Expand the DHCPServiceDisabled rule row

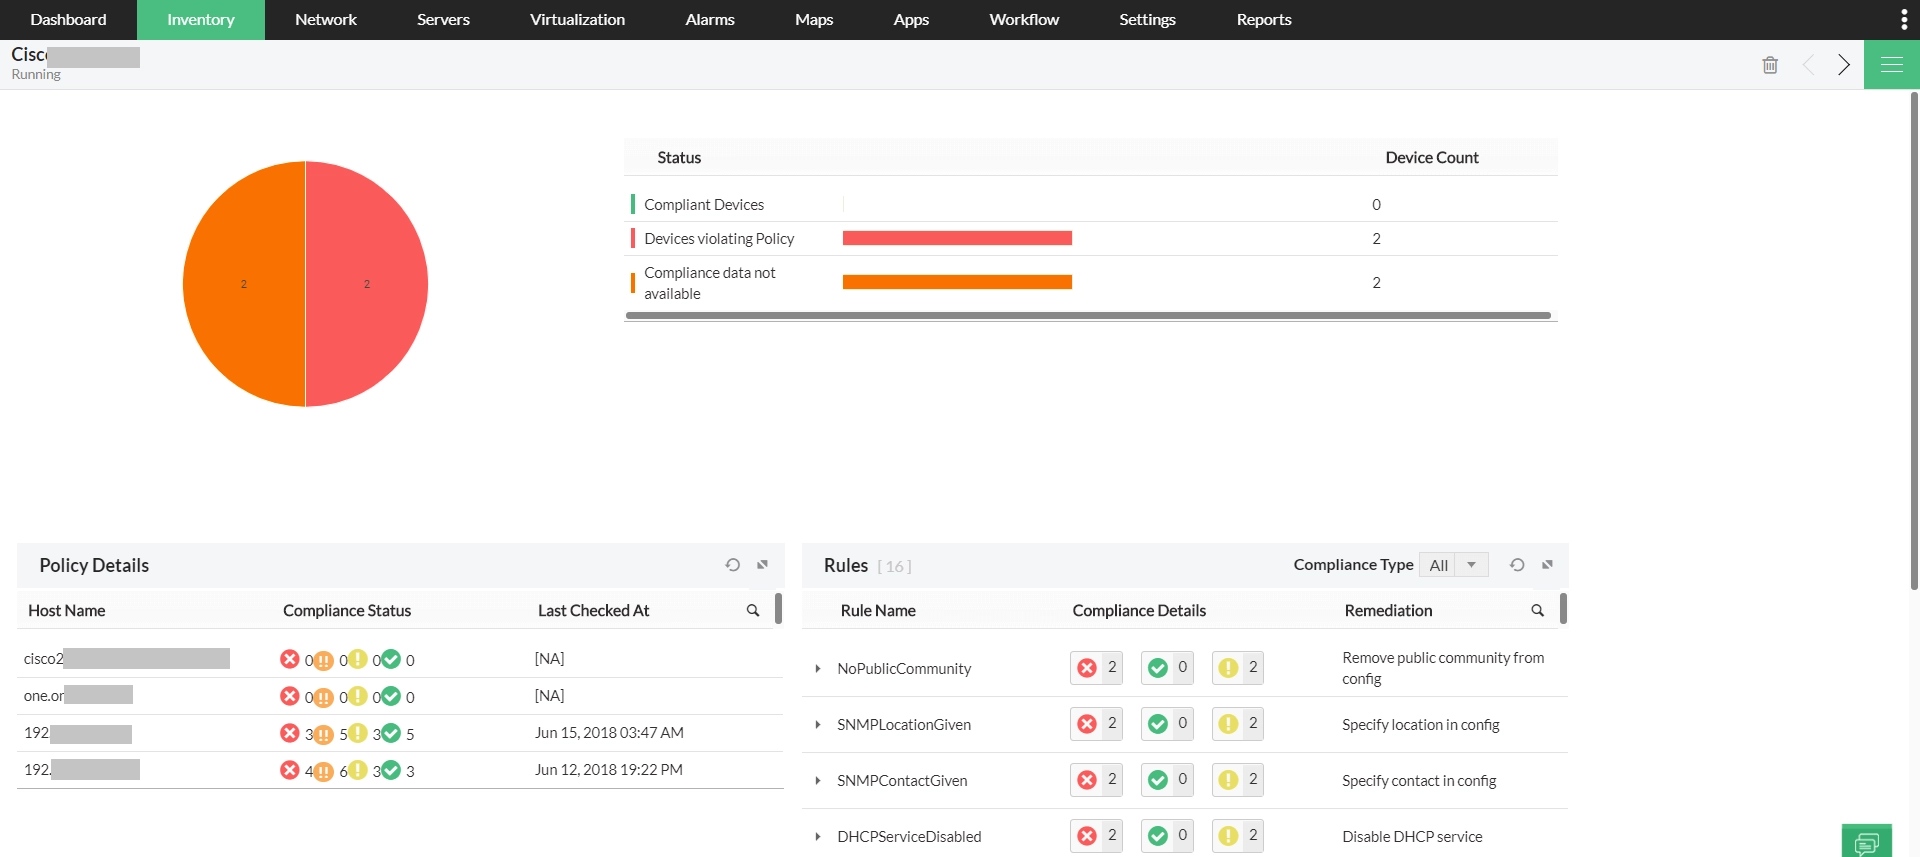[818, 837]
